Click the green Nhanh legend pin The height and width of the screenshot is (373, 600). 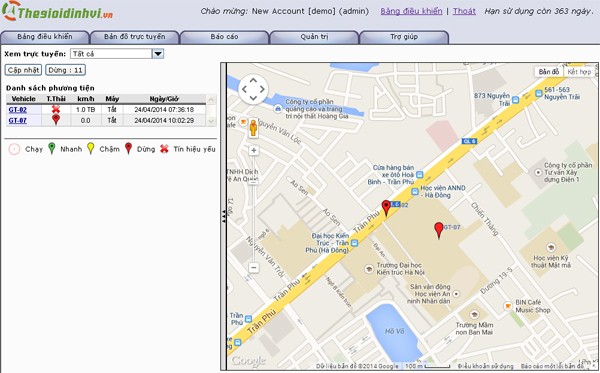pyautogui.click(x=52, y=148)
